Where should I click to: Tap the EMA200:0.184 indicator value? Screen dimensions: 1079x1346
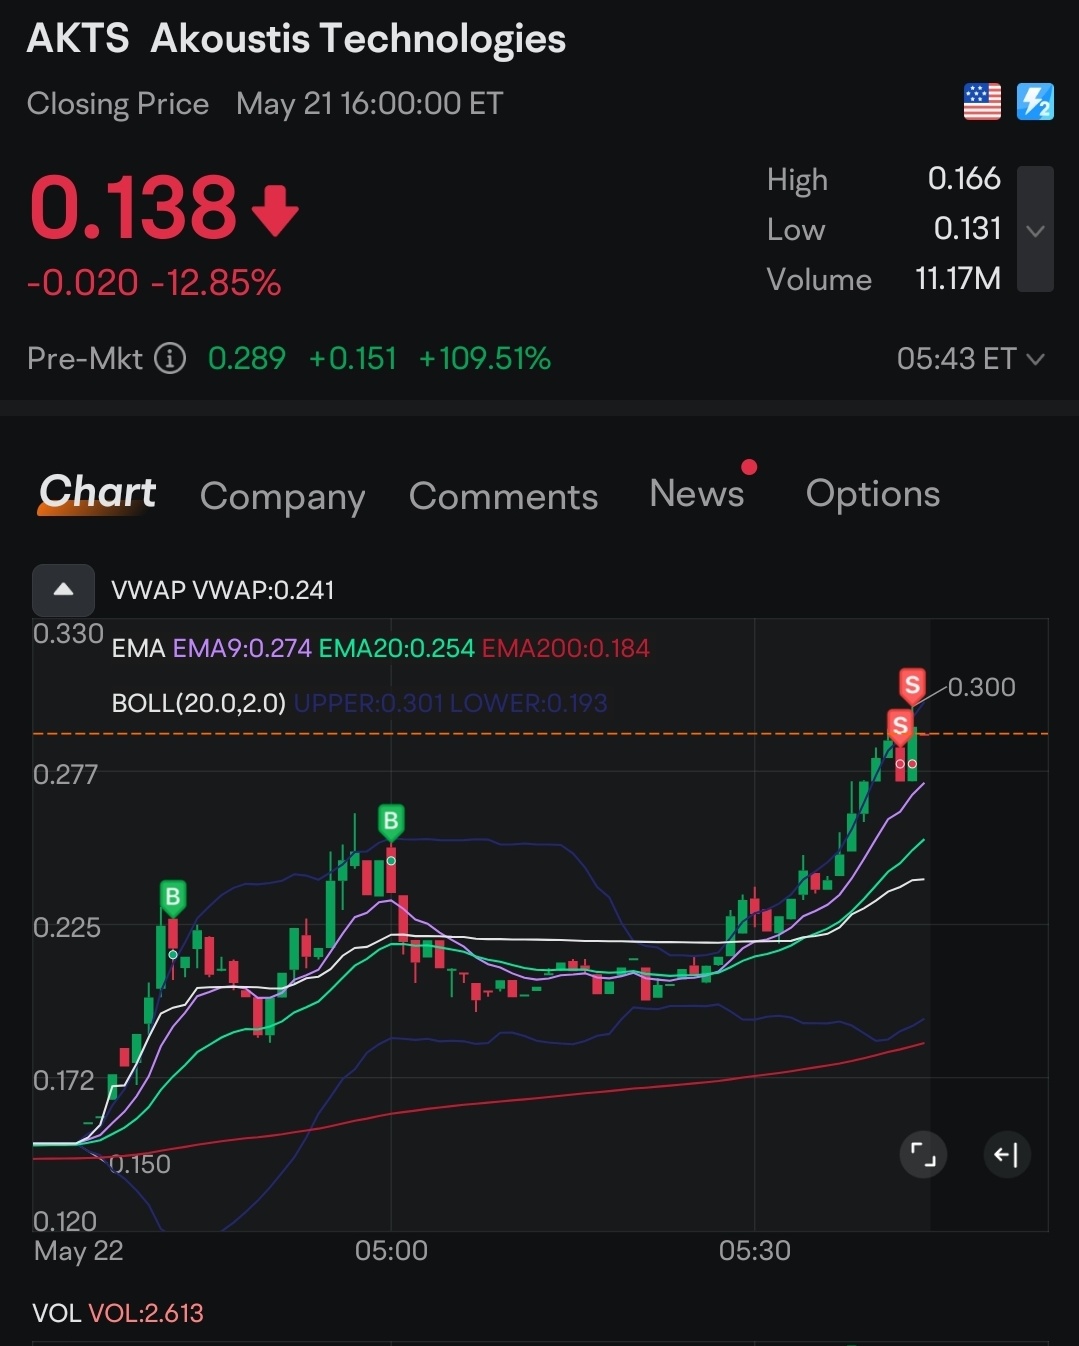[x=566, y=648]
